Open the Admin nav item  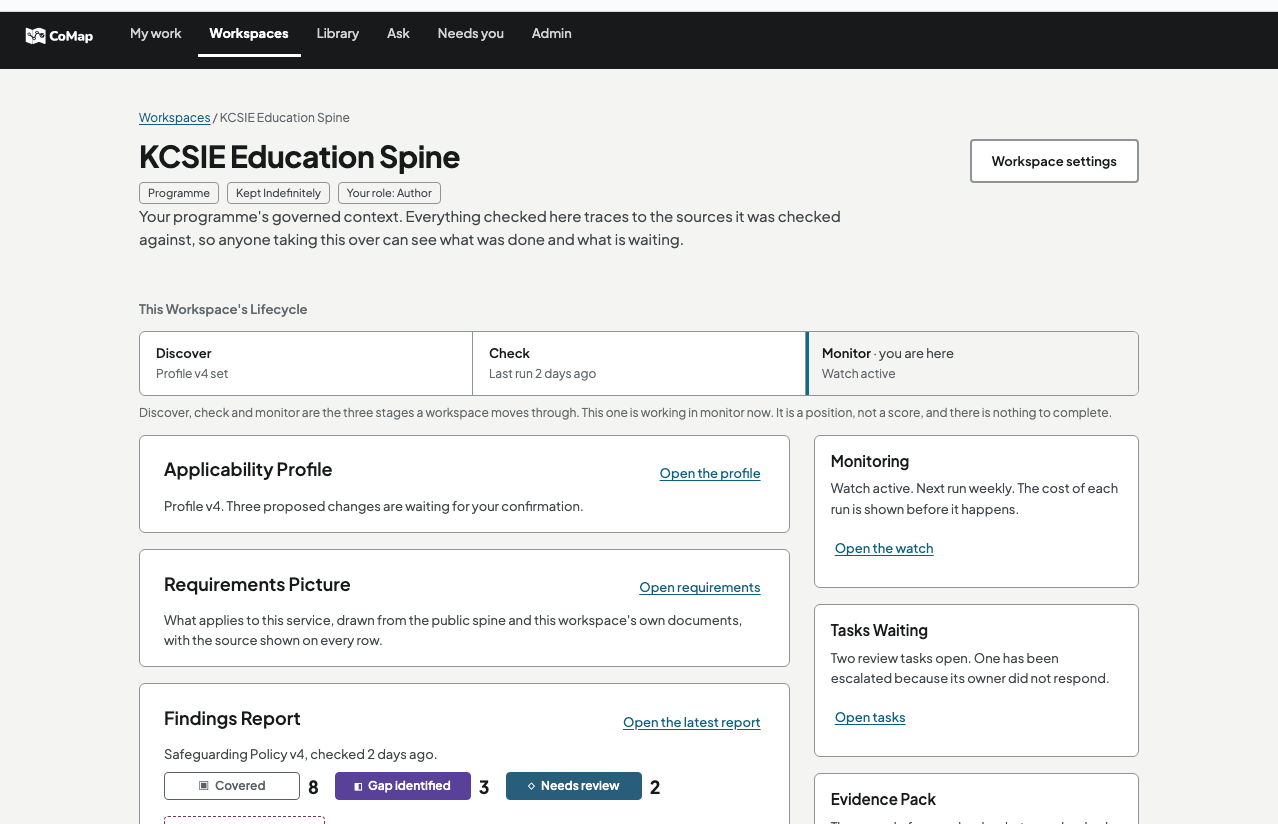coord(552,34)
